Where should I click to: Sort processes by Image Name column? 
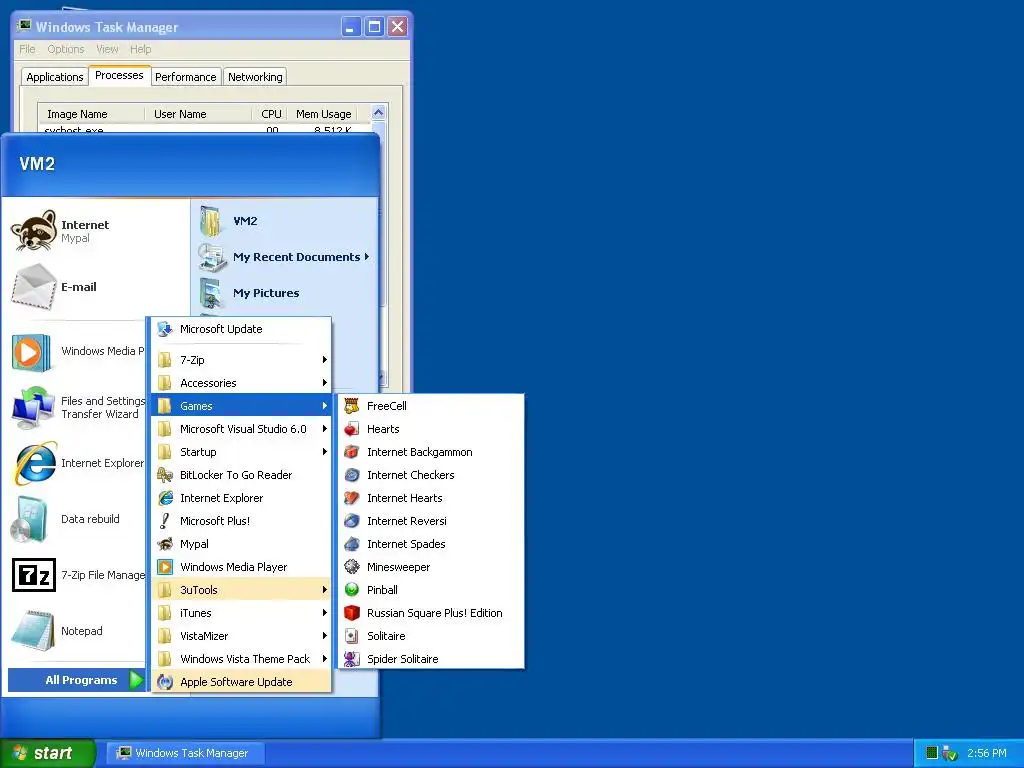point(91,114)
